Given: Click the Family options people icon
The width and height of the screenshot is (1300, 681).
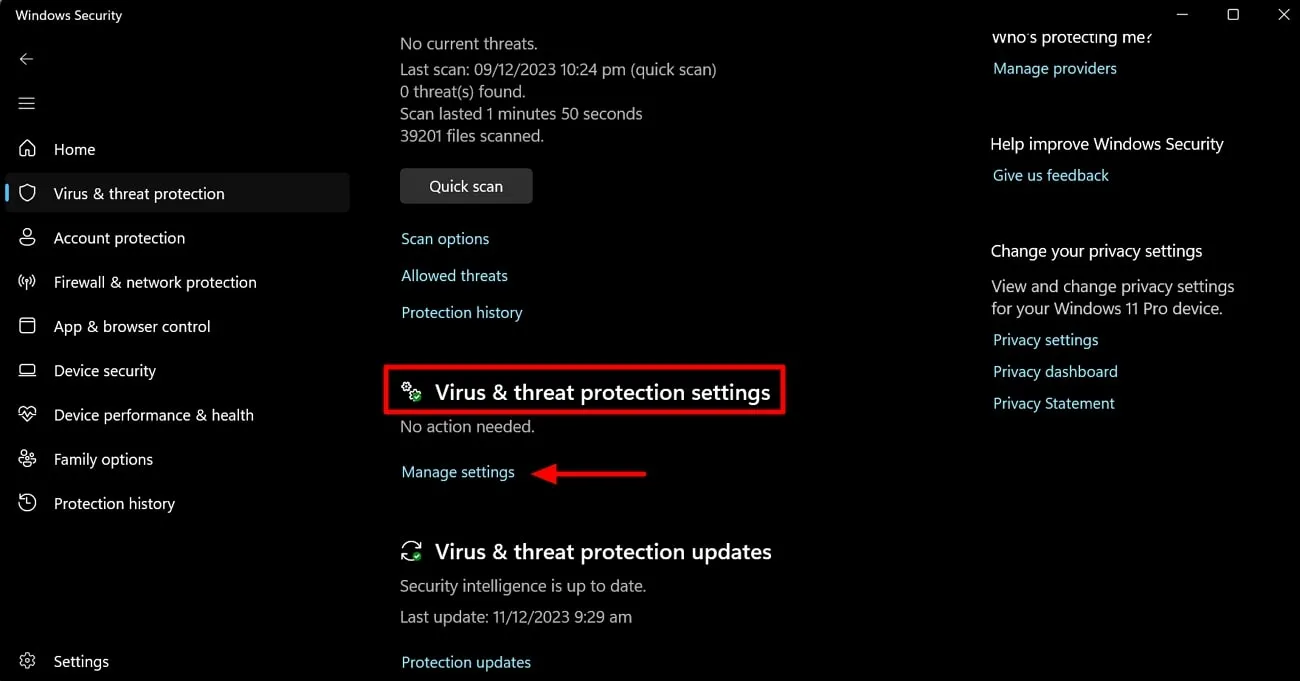Looking at the screenshot, I should click(28, 459).
